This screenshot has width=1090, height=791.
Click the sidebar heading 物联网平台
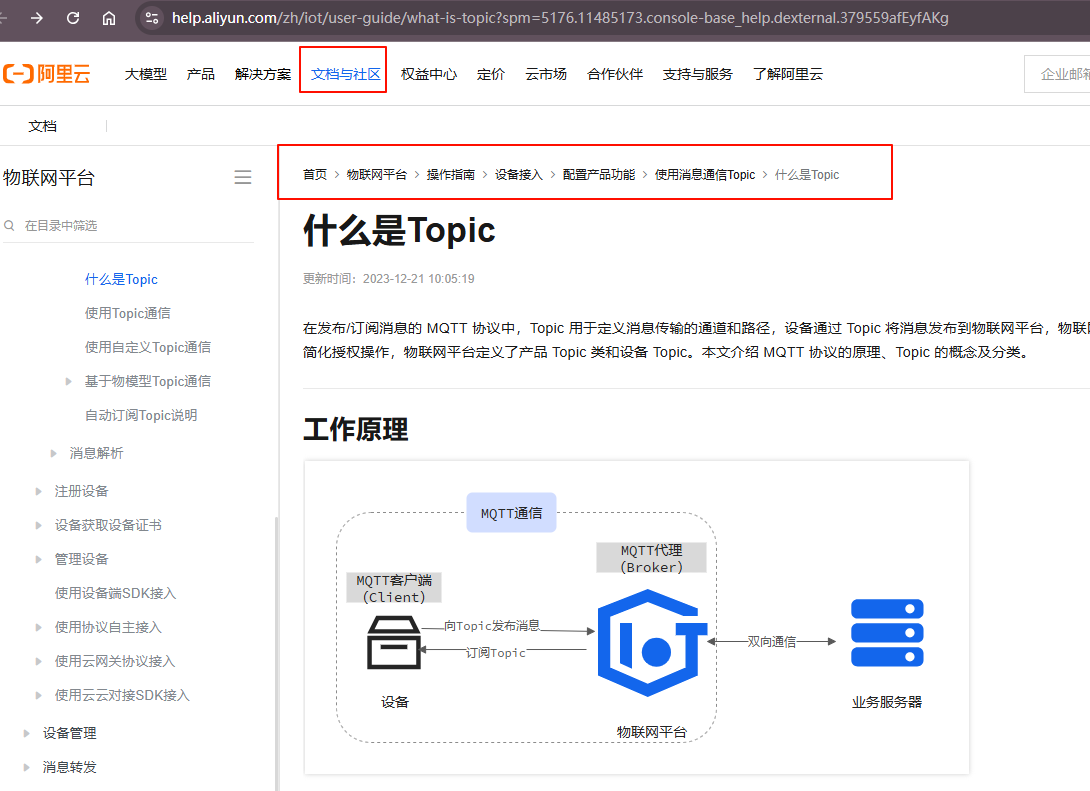coord(48,177)
